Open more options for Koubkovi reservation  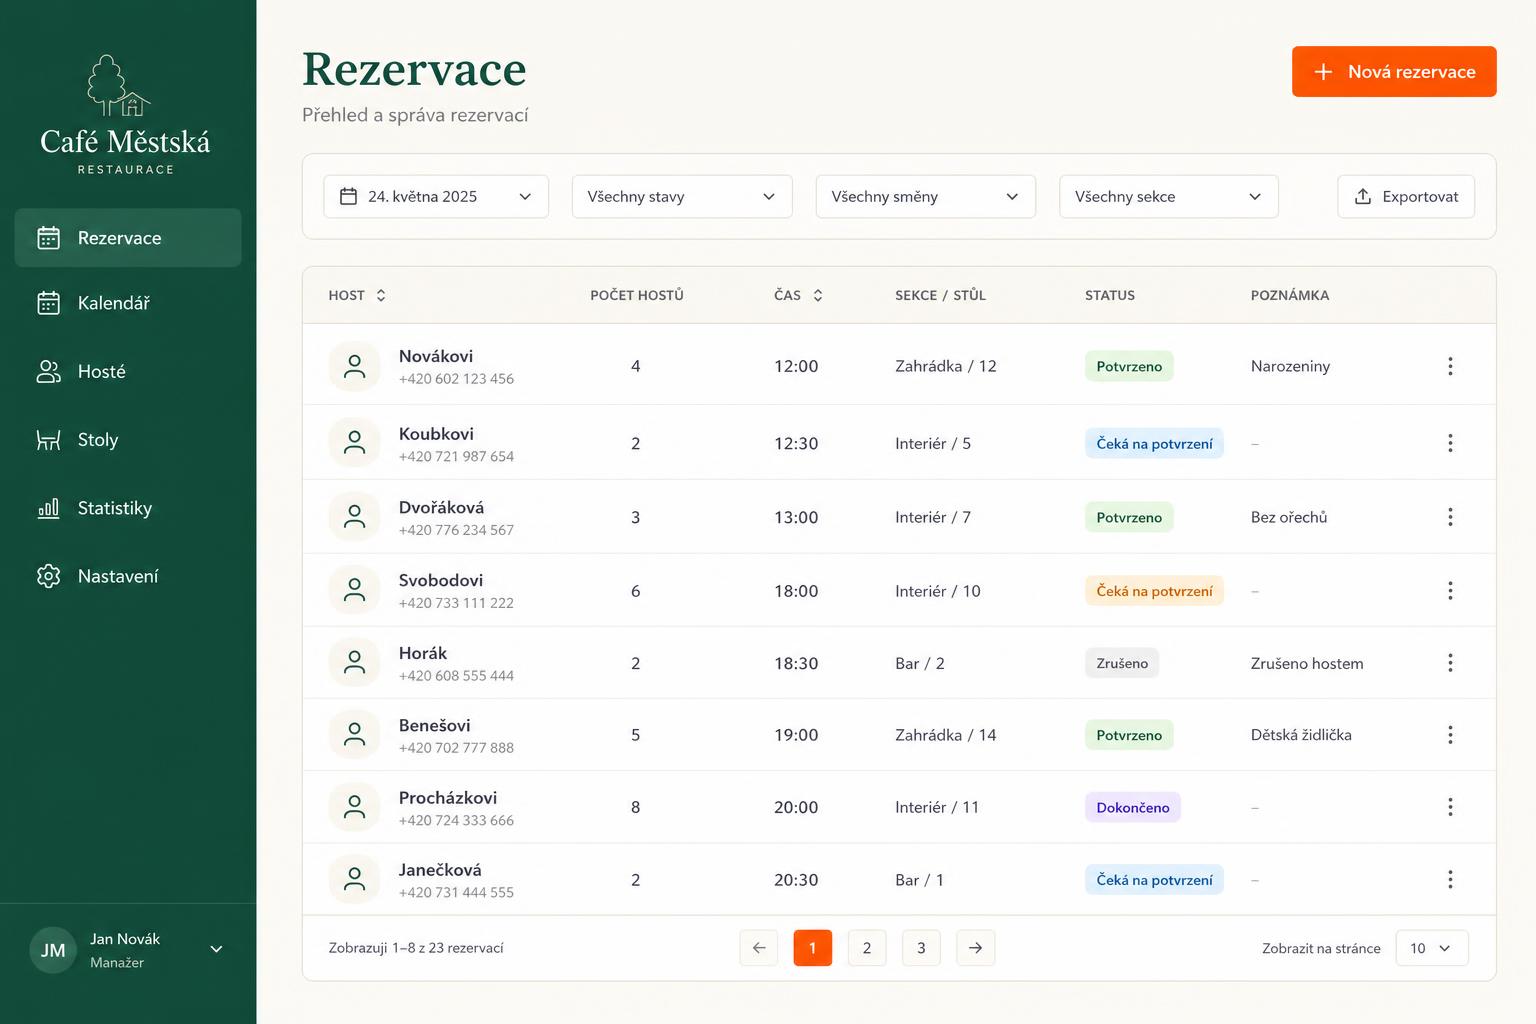point(1450,443)
